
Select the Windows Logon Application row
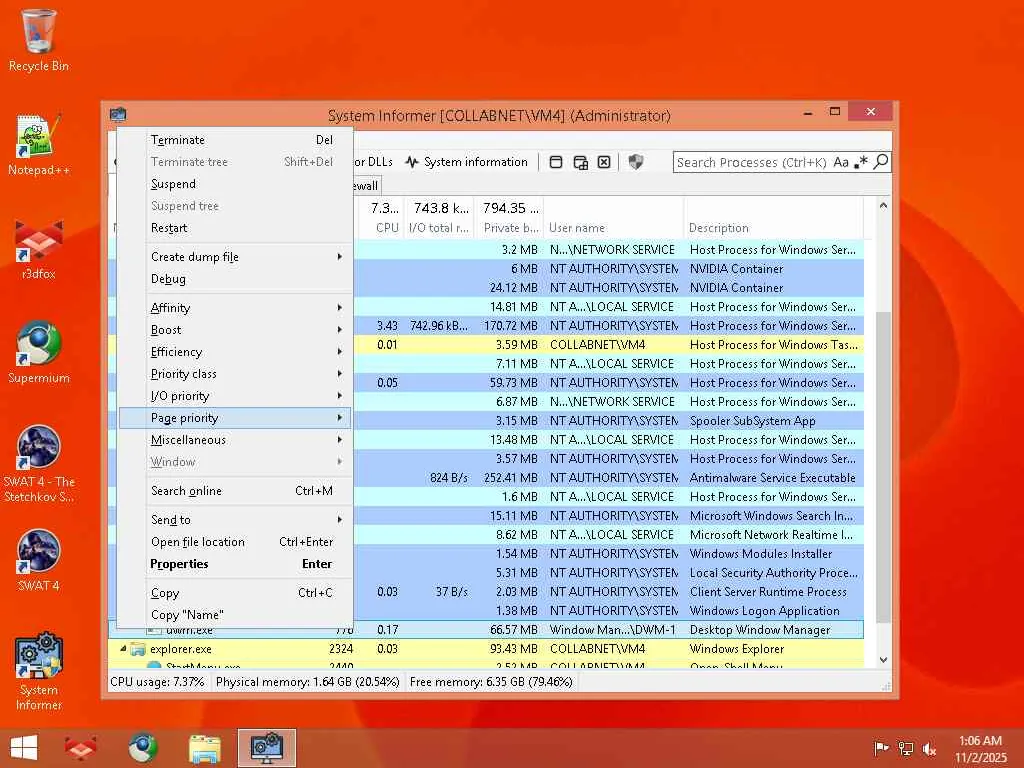[x=609, y=611]
